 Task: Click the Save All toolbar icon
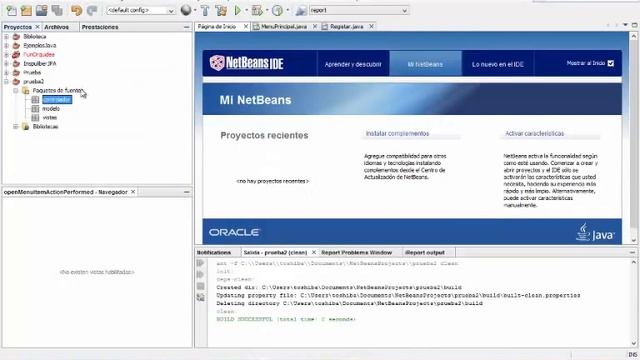57,10
